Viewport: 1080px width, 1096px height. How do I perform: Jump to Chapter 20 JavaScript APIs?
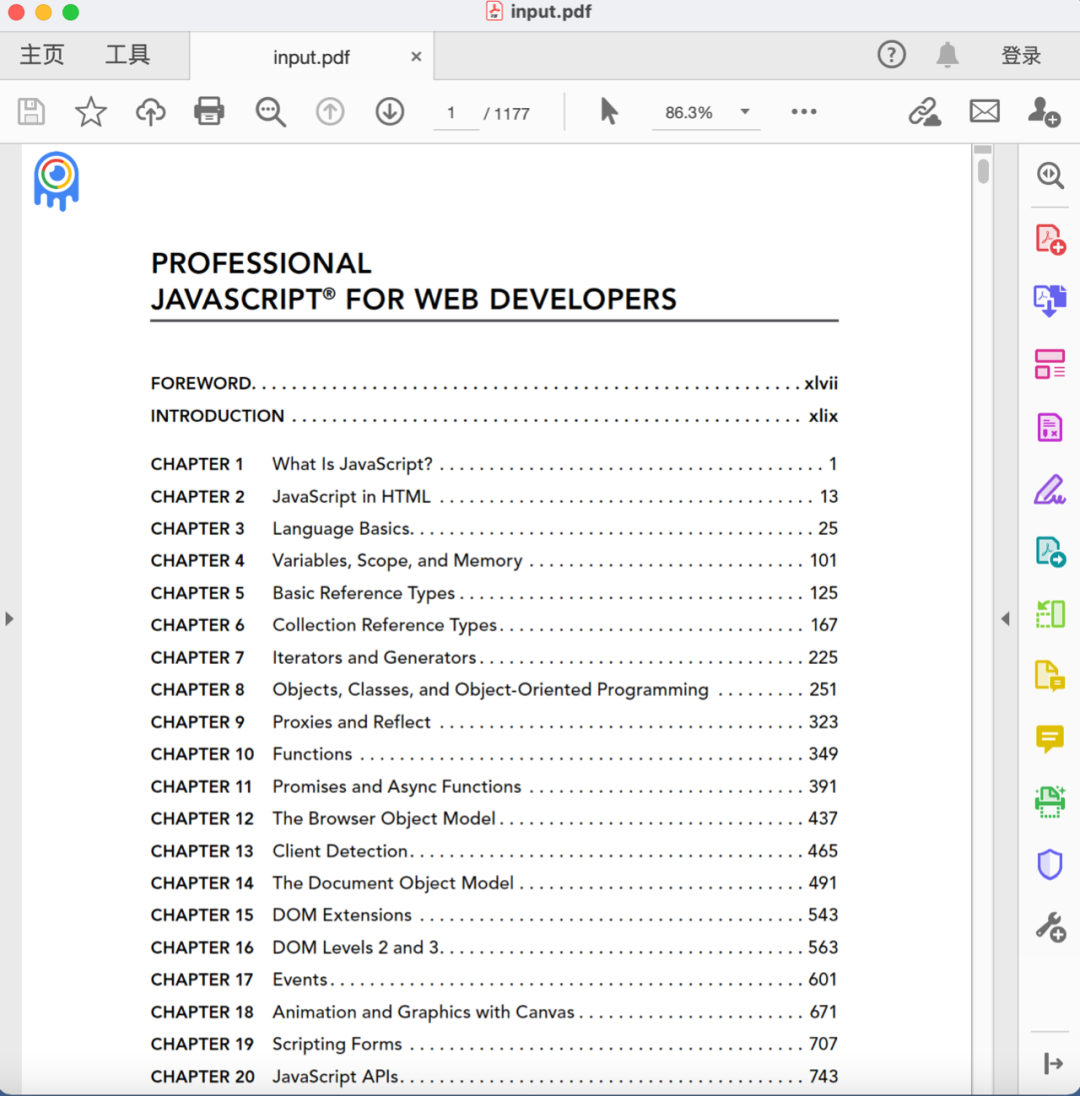(x=494, y=1076)
